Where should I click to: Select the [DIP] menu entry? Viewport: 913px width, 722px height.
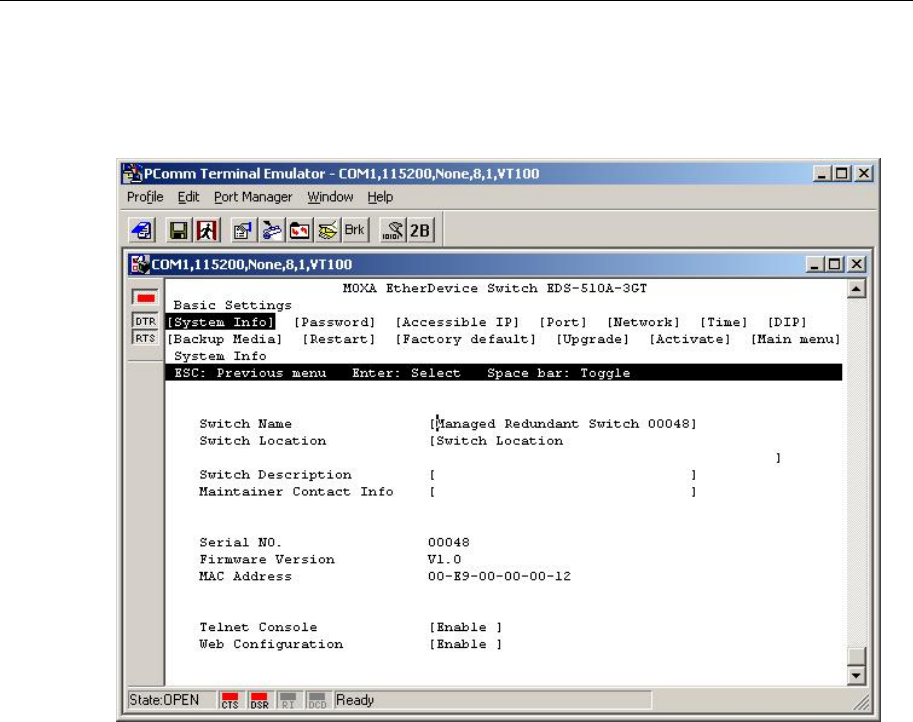pos(787,322)
